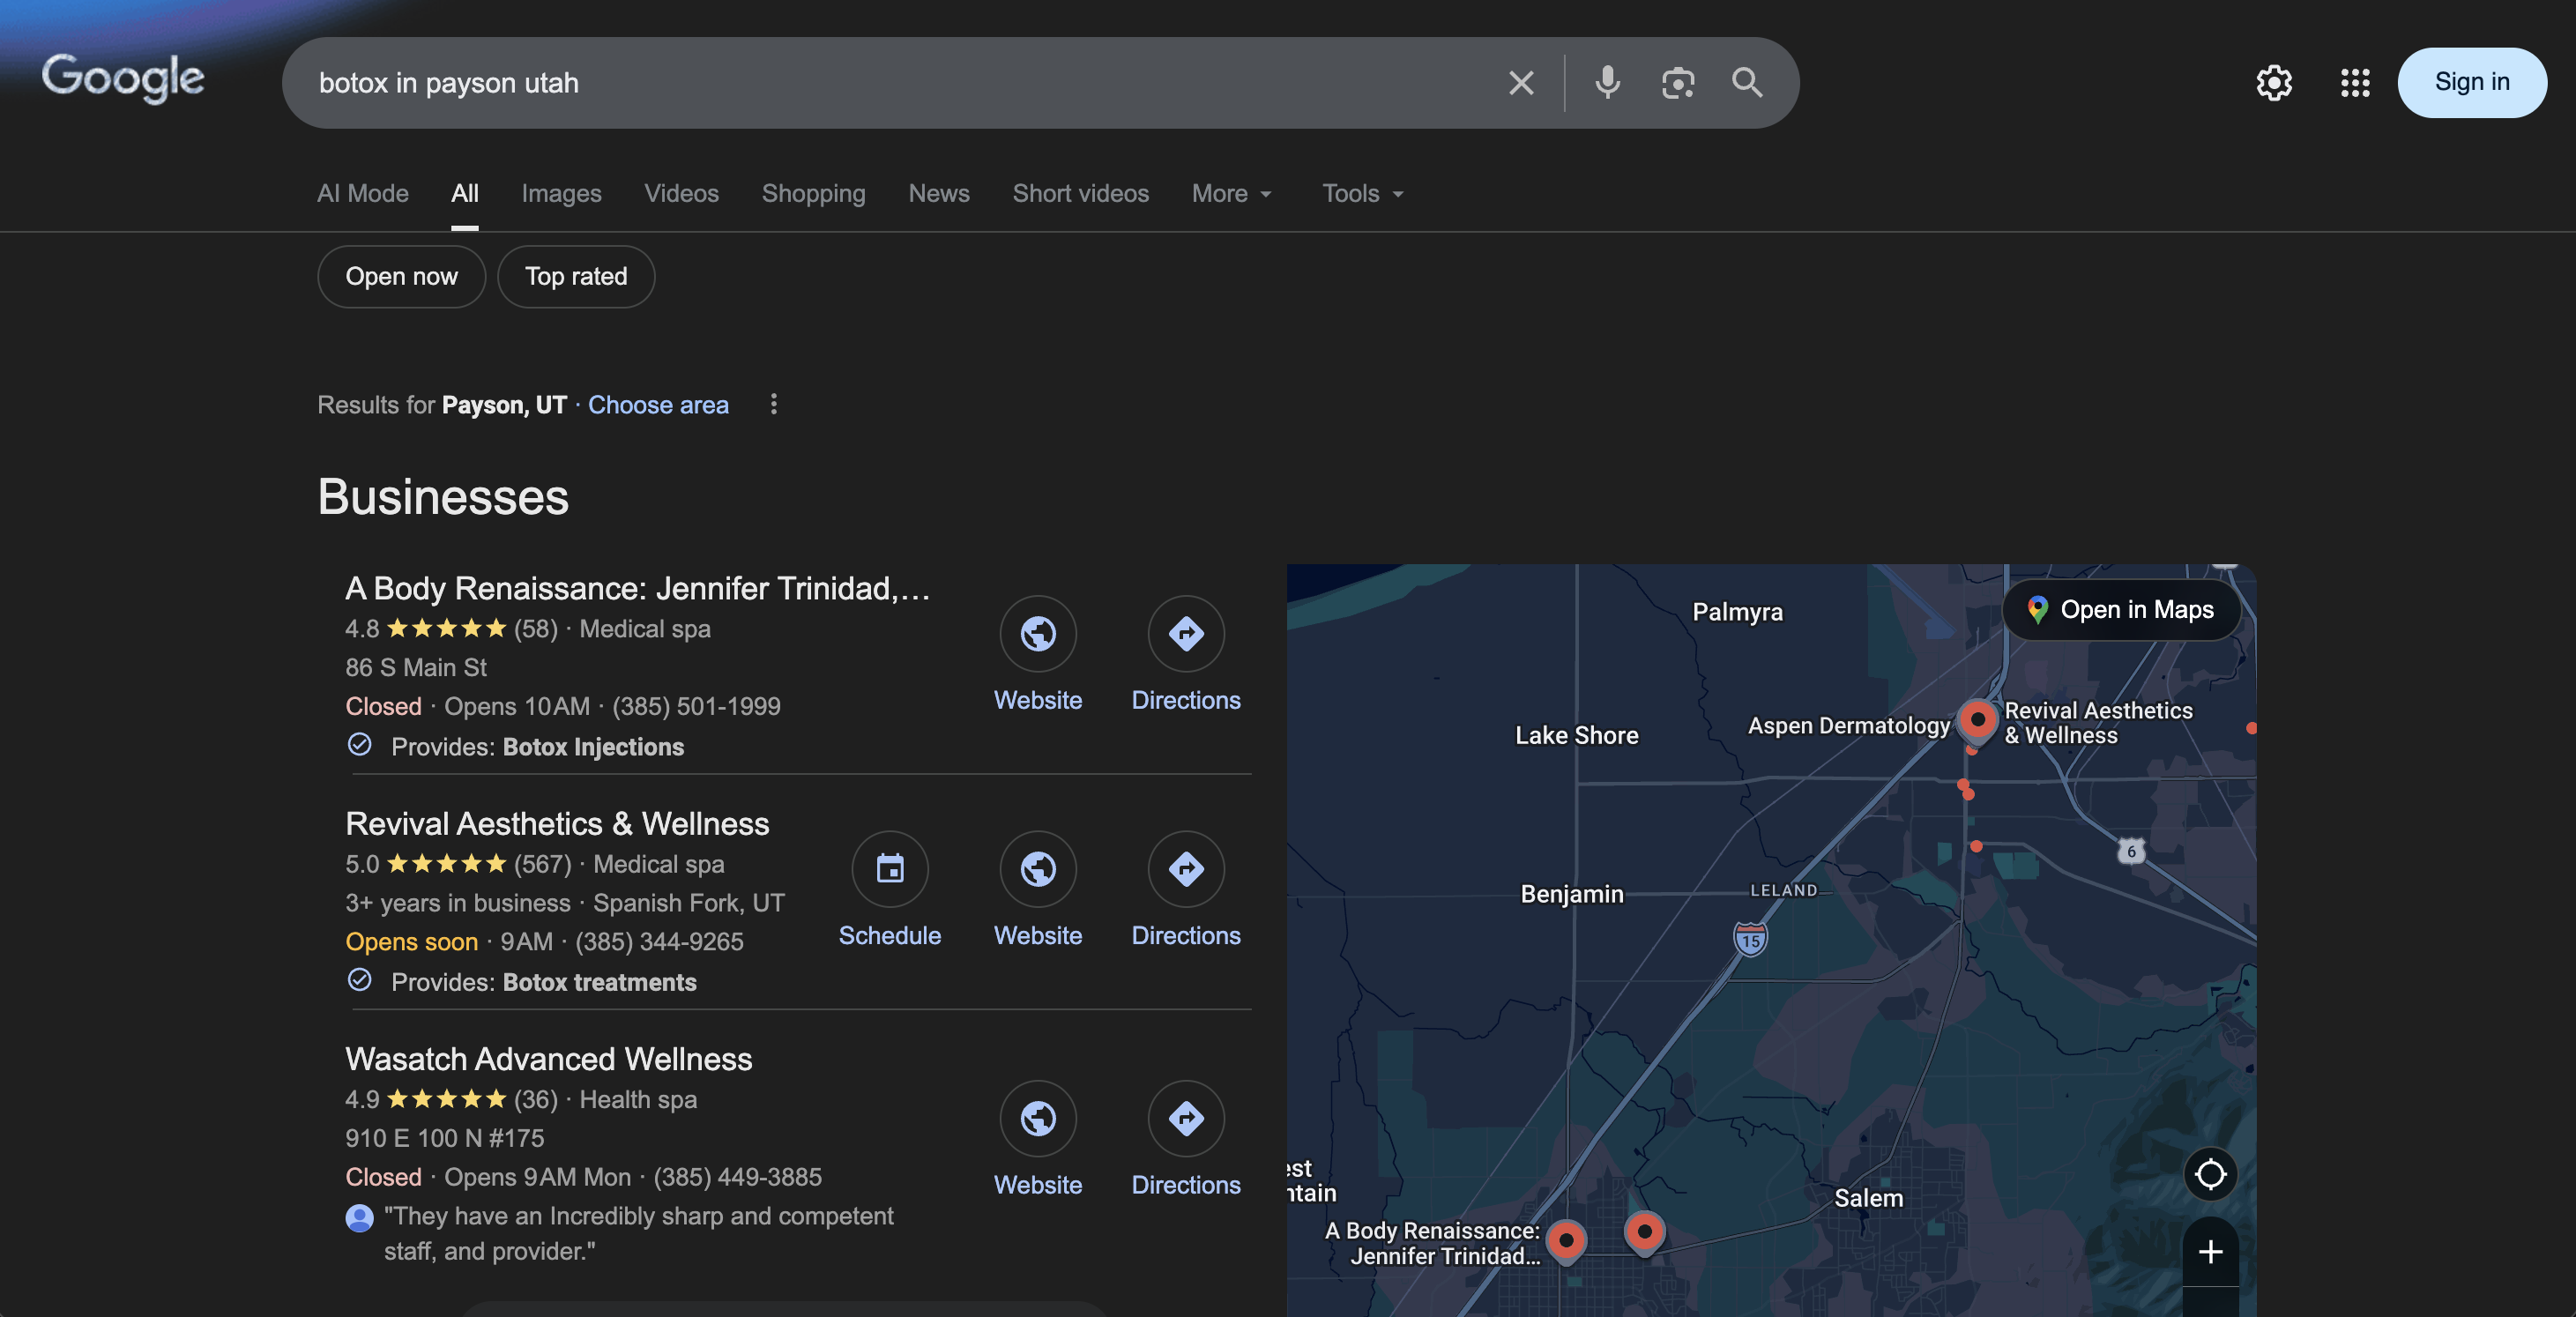Clear the search box text
Image resolution: width=2576 pixels, height=1317 pixels.
click(x=1521, y=83)
